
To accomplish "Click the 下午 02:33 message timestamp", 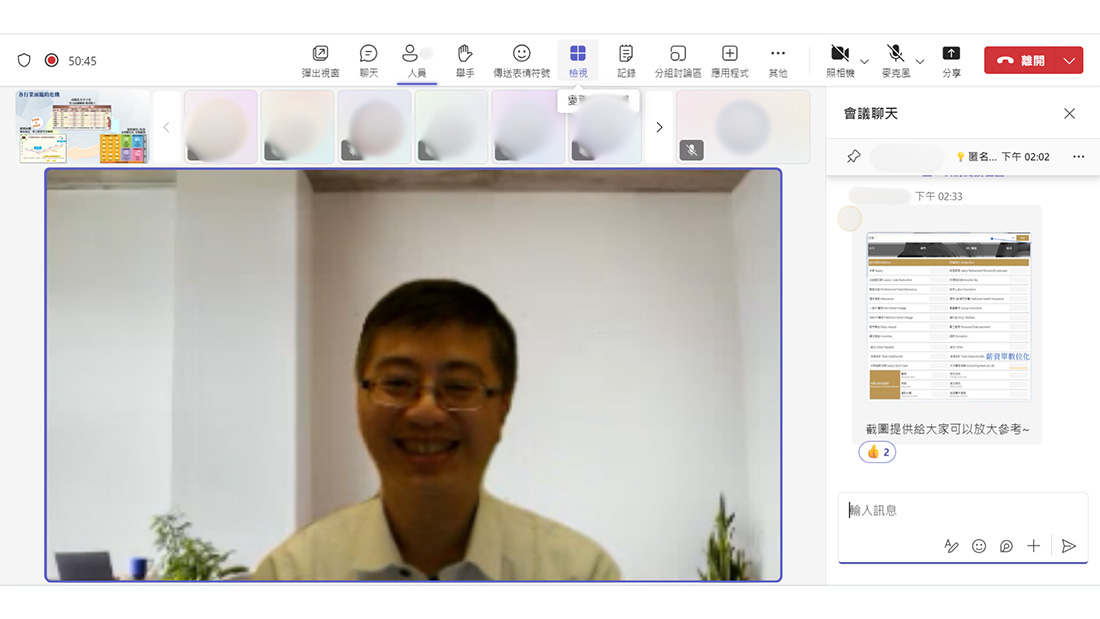I will pyautogui.click(x=939, y=197).
